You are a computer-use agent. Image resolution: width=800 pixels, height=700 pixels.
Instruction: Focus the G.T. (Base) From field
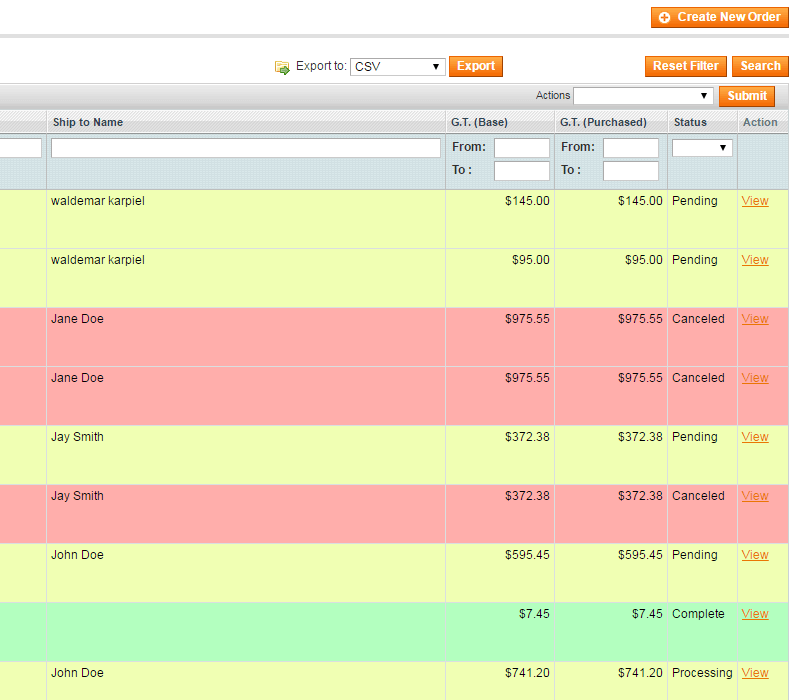[521, 148]
